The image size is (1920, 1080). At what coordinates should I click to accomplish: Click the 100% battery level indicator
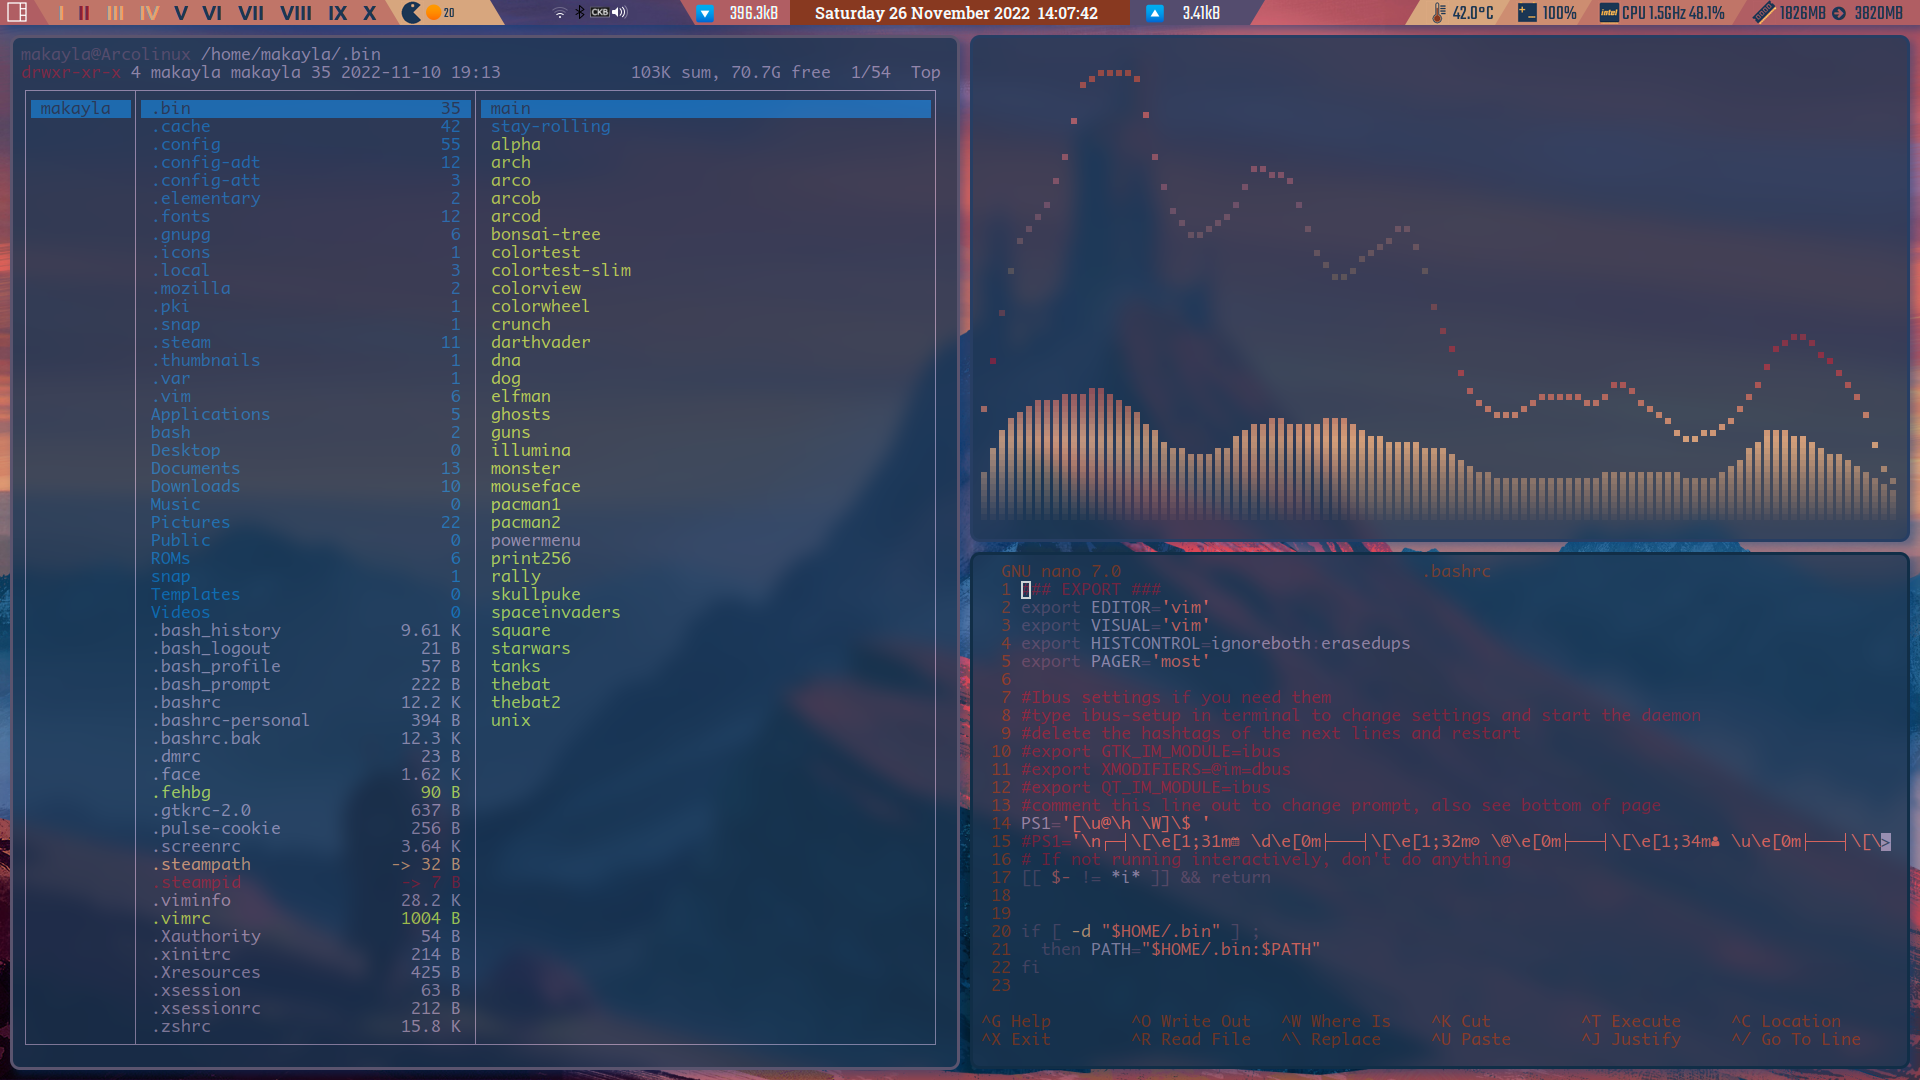point(1561,14)
